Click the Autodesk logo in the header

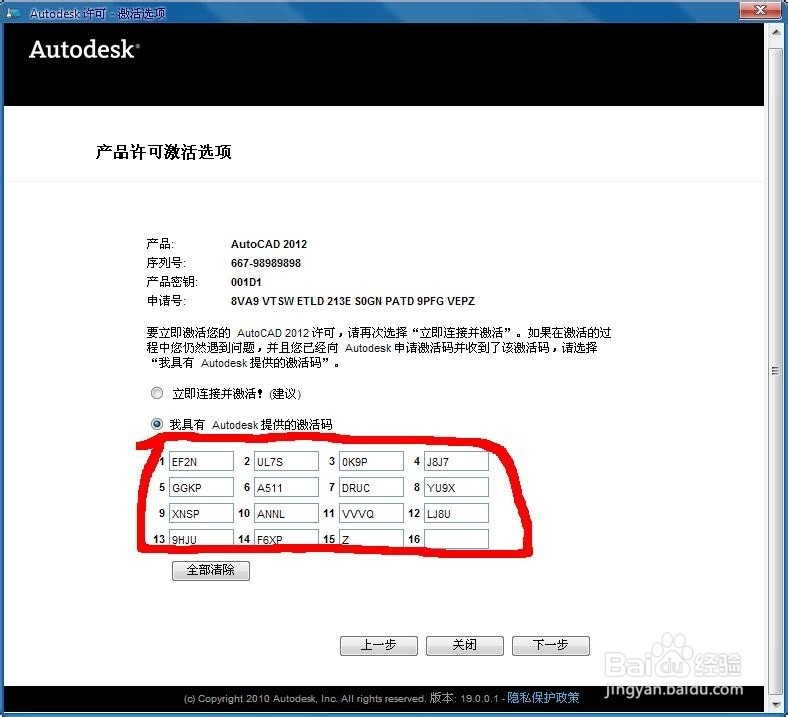[x=84, y=50]
